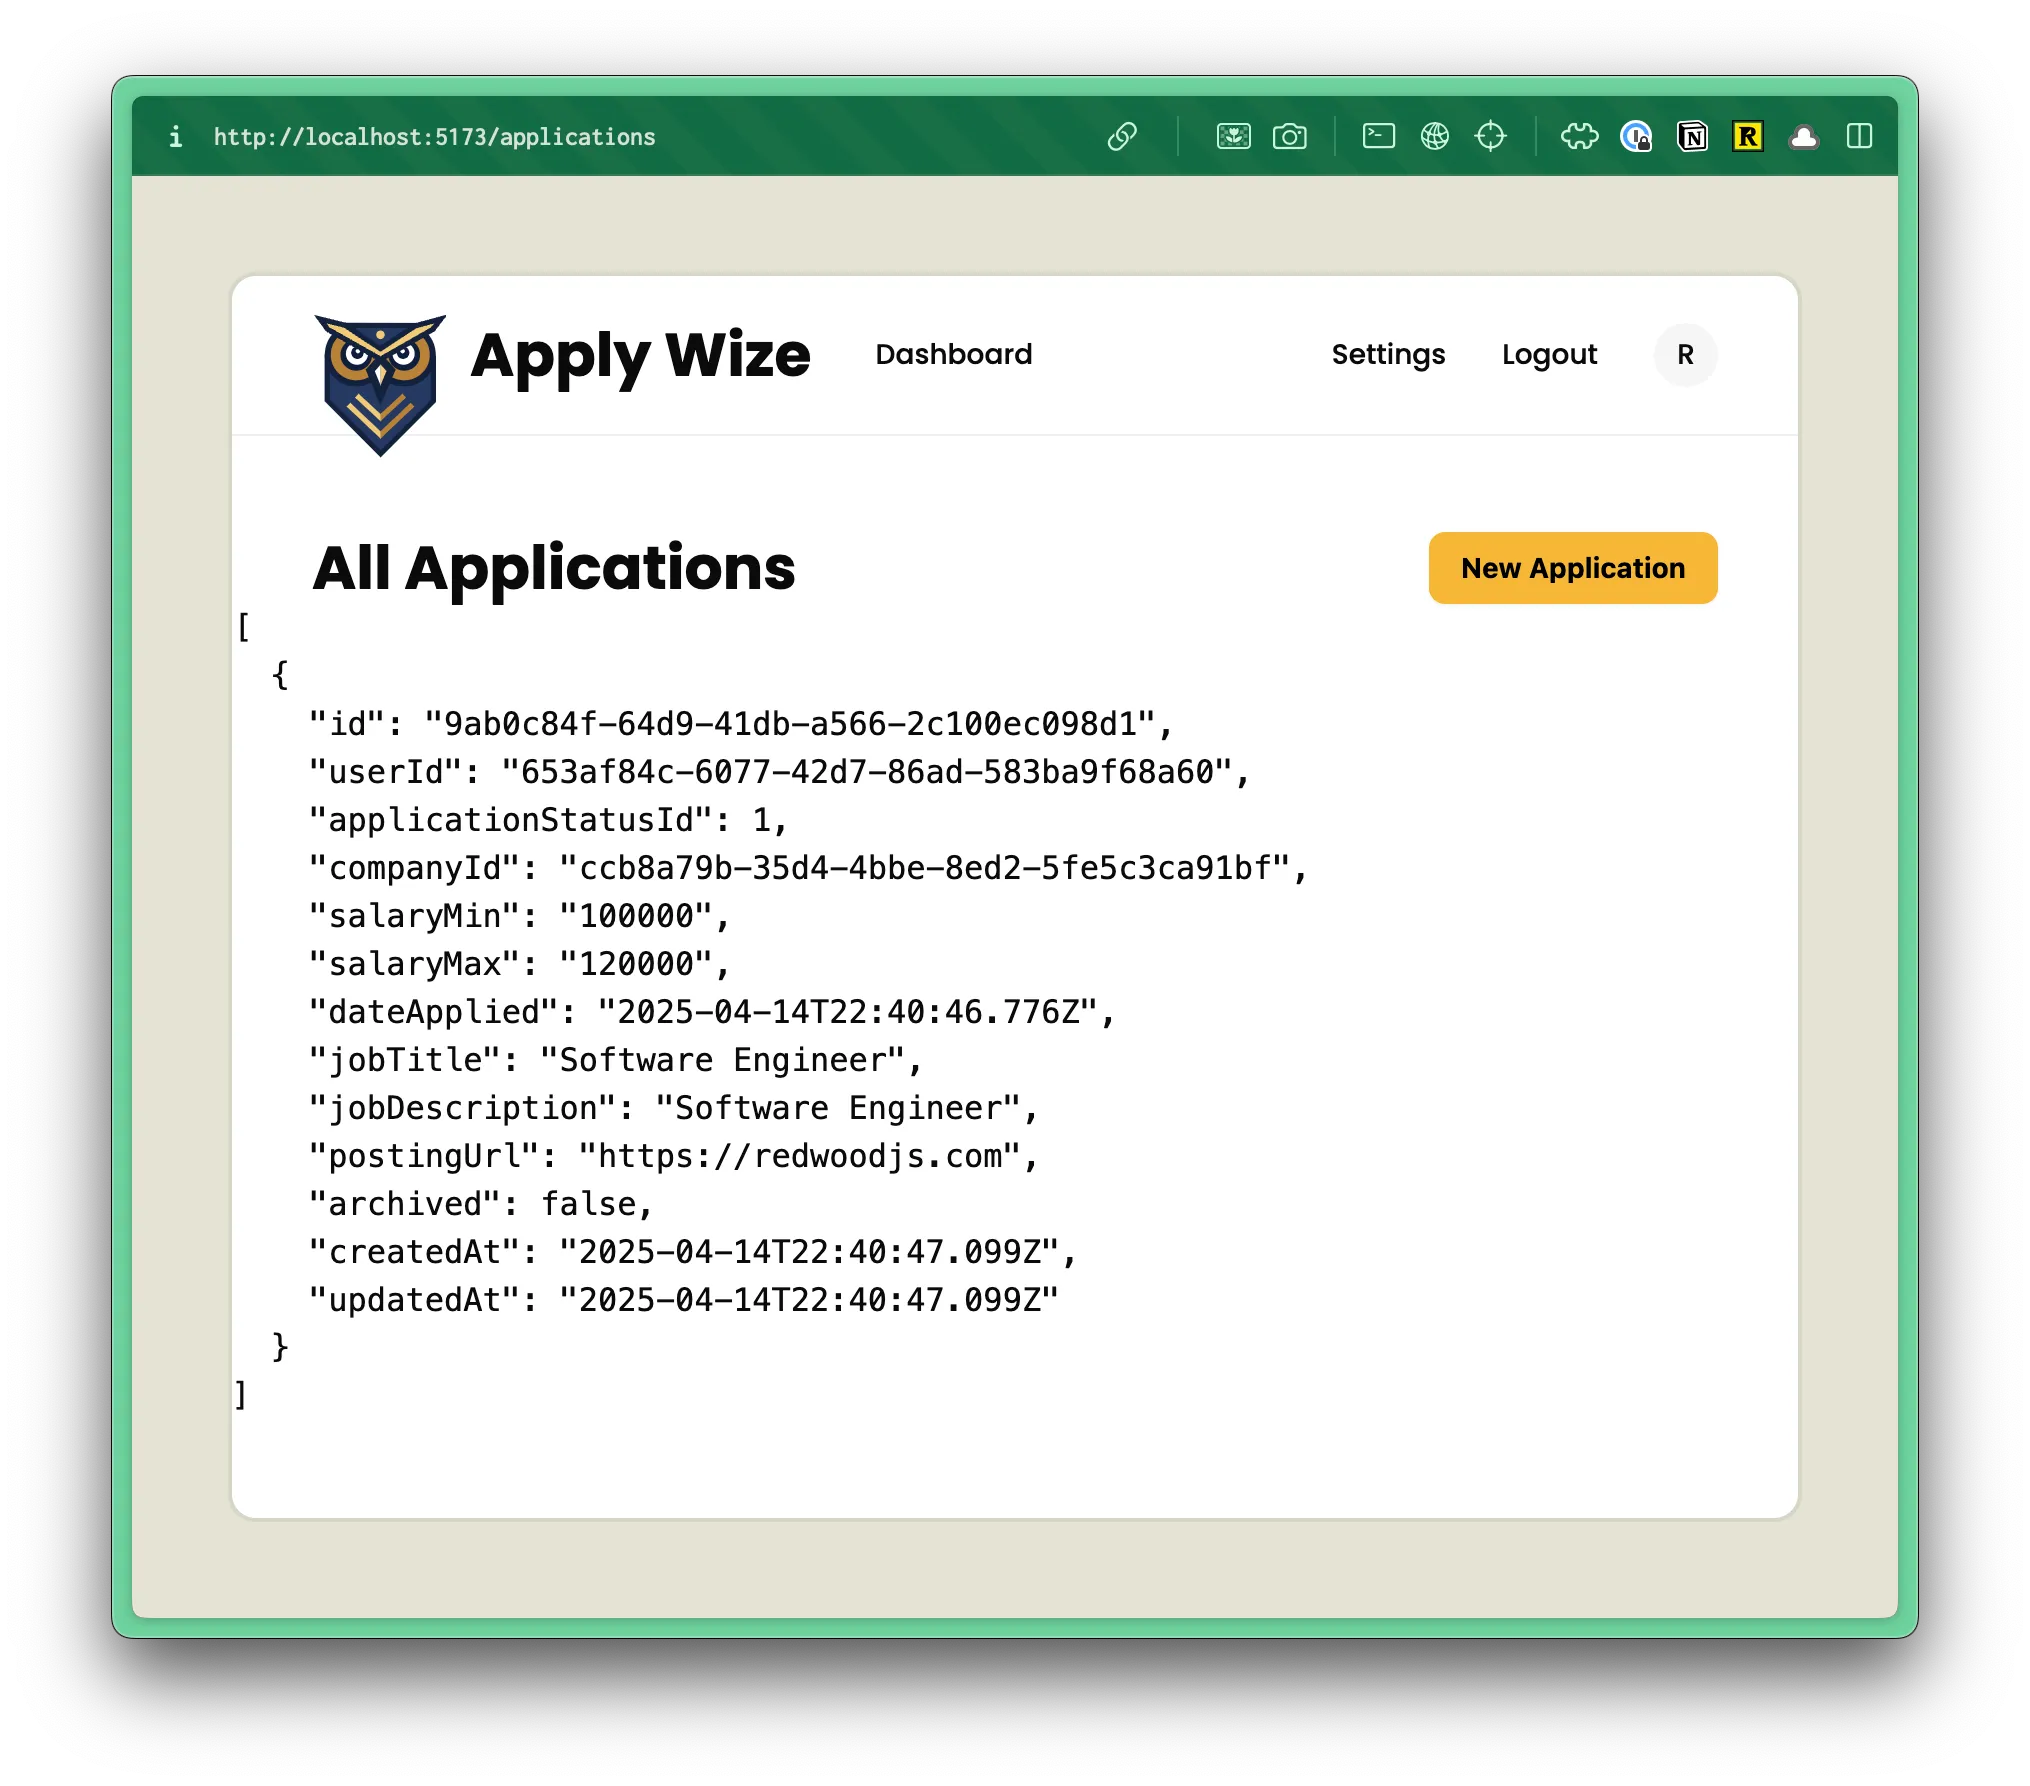Toggle the split view sidebar icon
2030x1786 pixels.
(1859, 136)
